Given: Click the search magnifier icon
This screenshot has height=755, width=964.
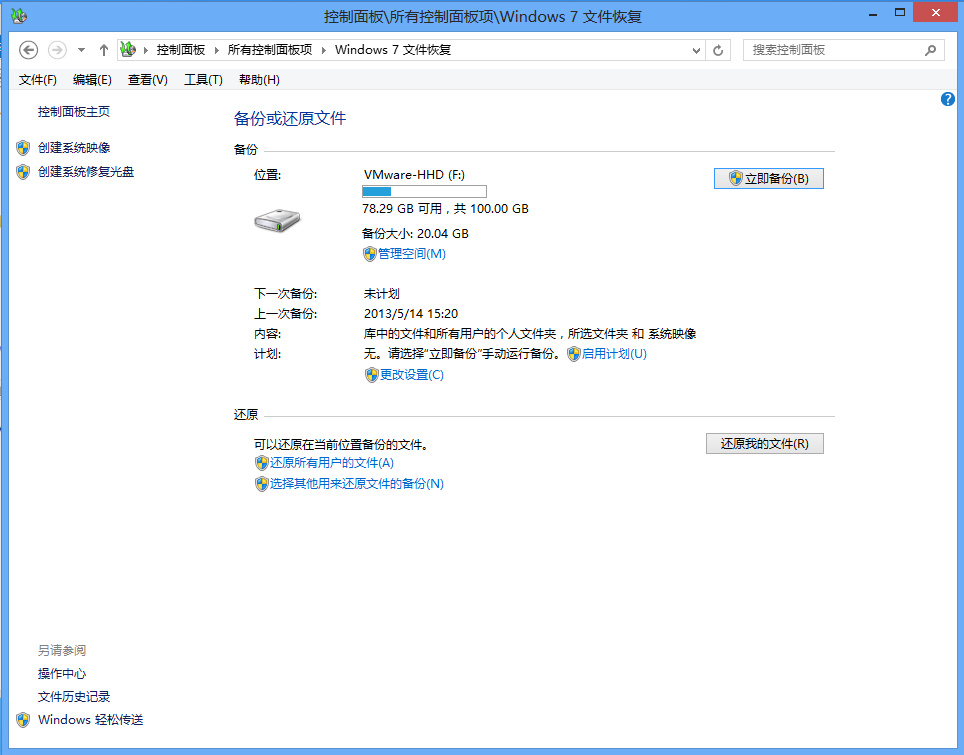Looking at the screenshot, I should click(931, 50).
